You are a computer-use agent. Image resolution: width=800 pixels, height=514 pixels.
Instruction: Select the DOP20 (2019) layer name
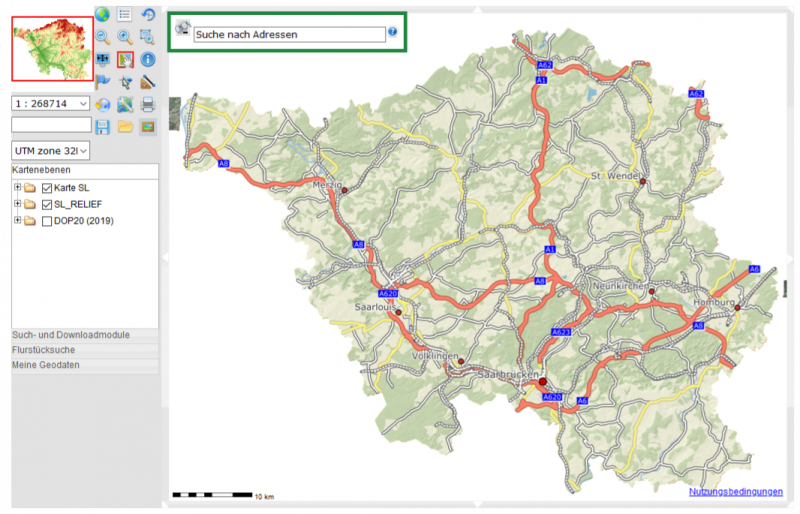[x=84, y=221]
